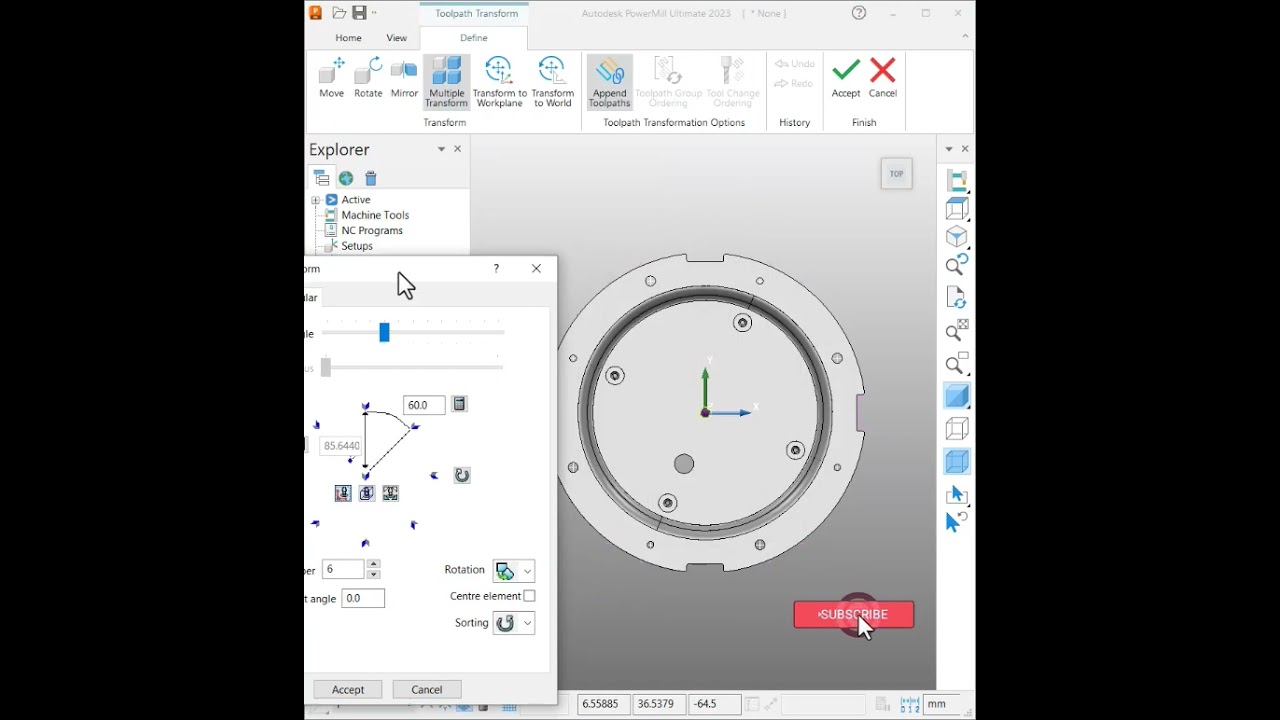Decrease number of copies with down stepper
Screen dimensions: 1280x720
pos(373,574)
